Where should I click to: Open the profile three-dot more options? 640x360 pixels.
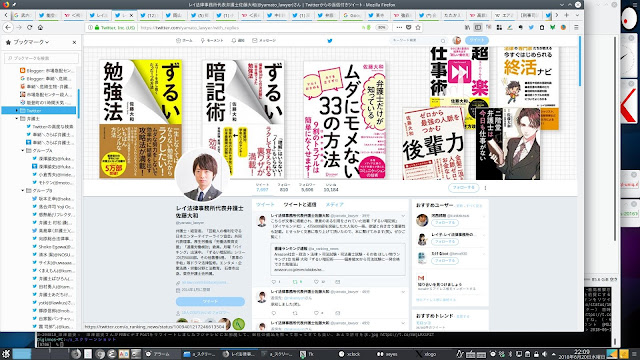pos(485,188)
